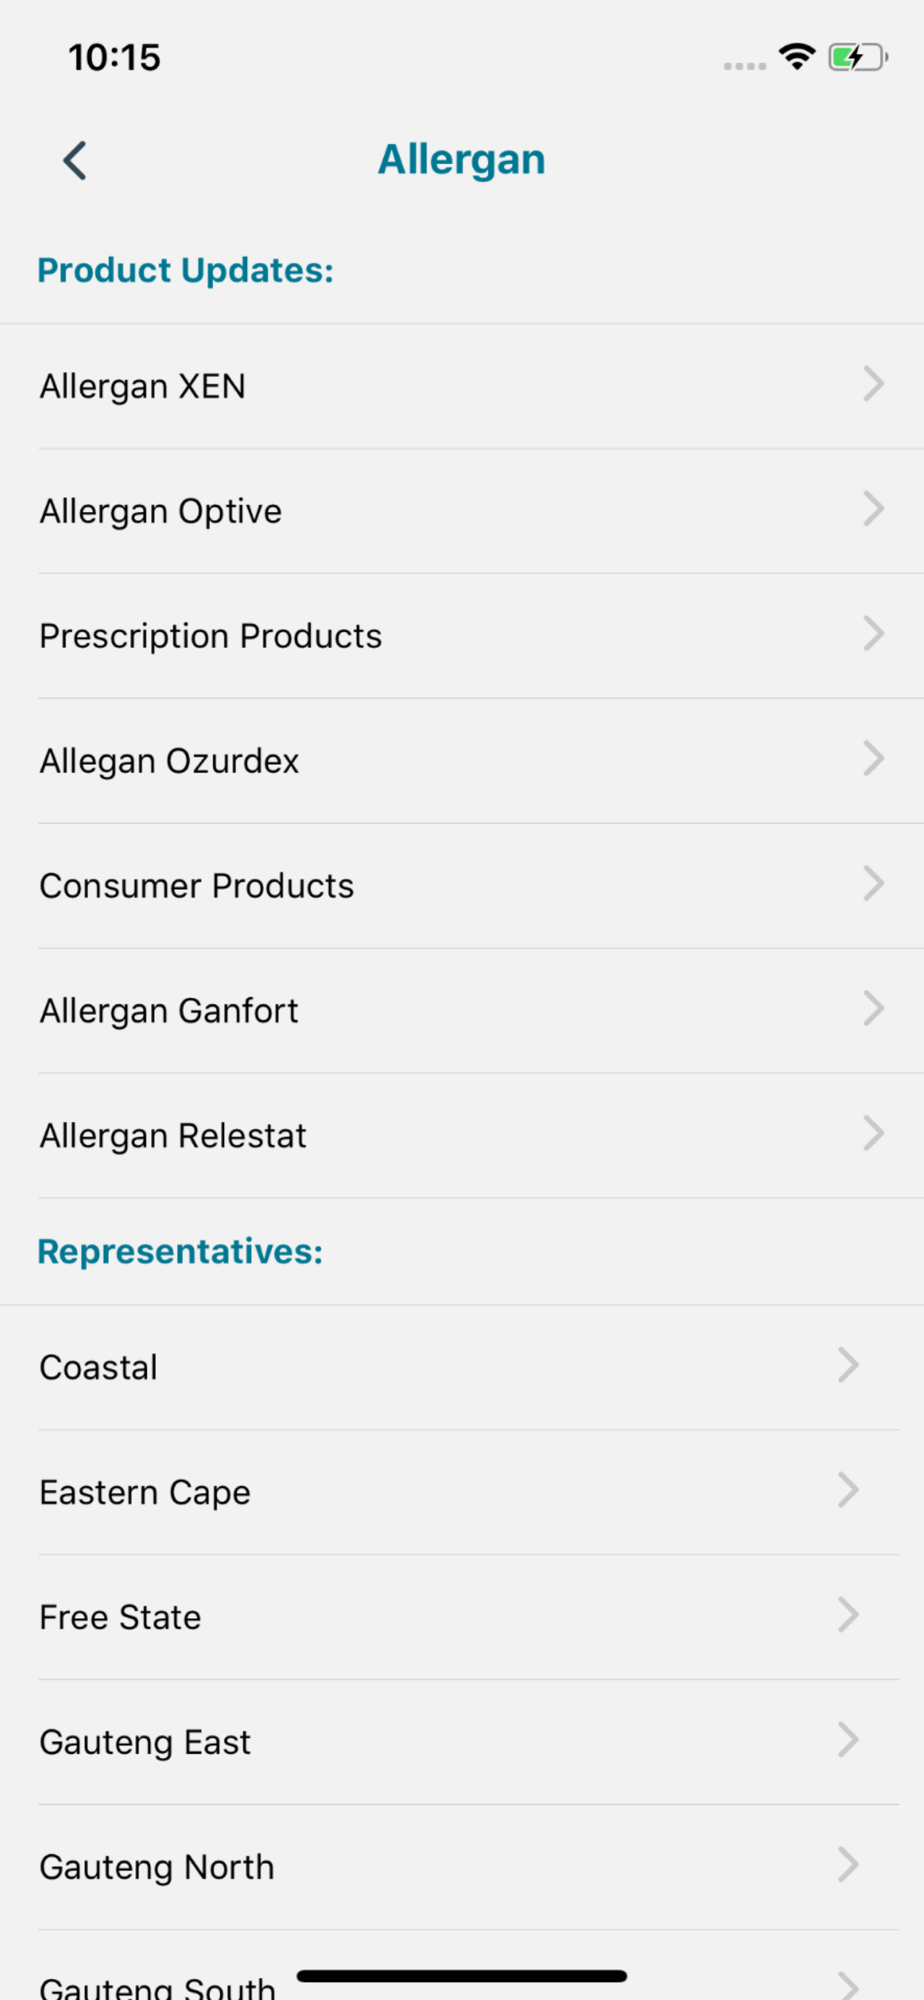Tap the chevron next to Consumer Products
924x2000 pixels.
click(x=874, y=884)
